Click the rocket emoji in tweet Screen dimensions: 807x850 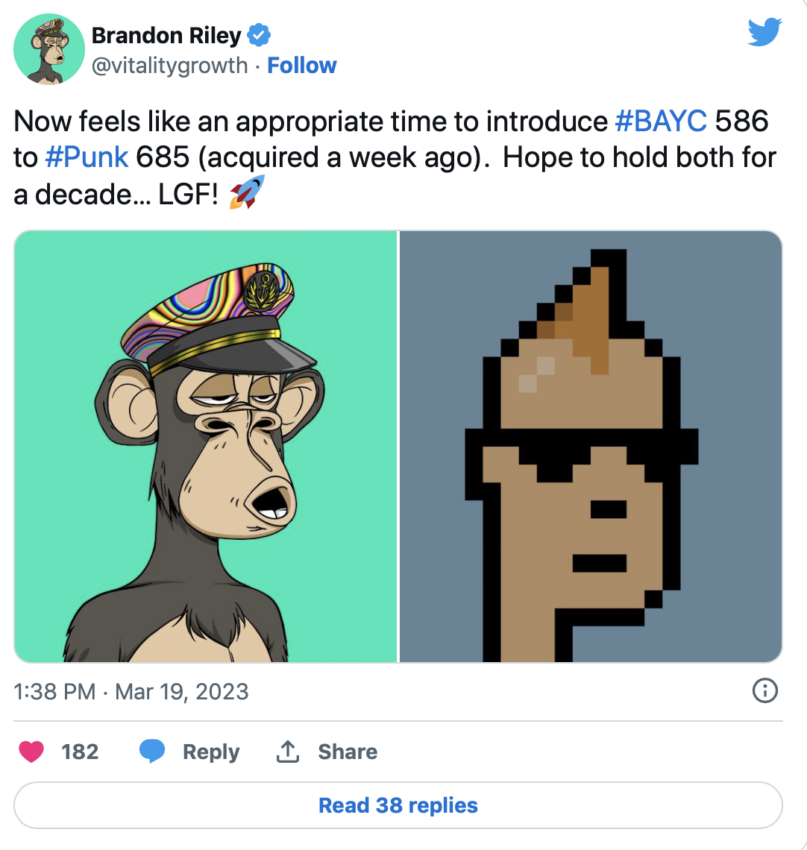click(x=247, y=192)
